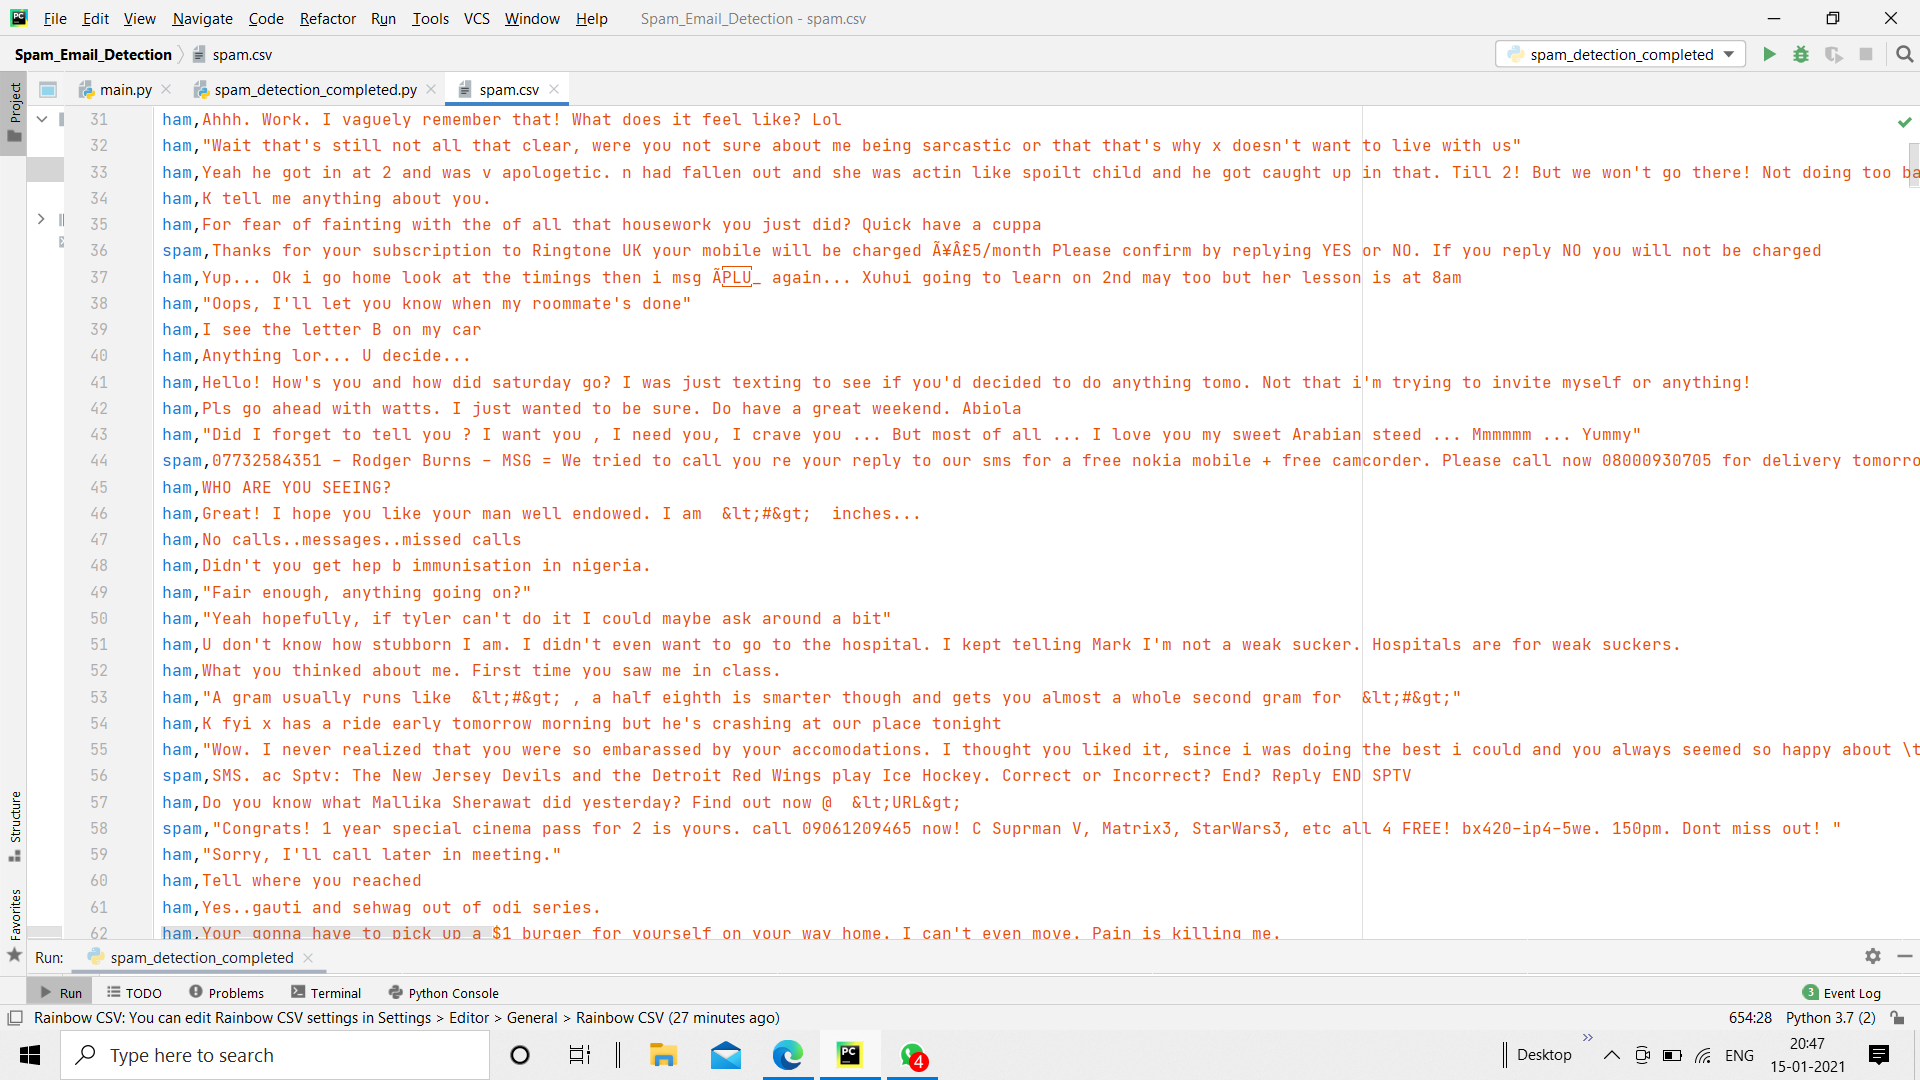Image resolution: width=1920 pixels, height=1080 pixels.
Task: Open the Terminal tool window
Action: point(326,993)
